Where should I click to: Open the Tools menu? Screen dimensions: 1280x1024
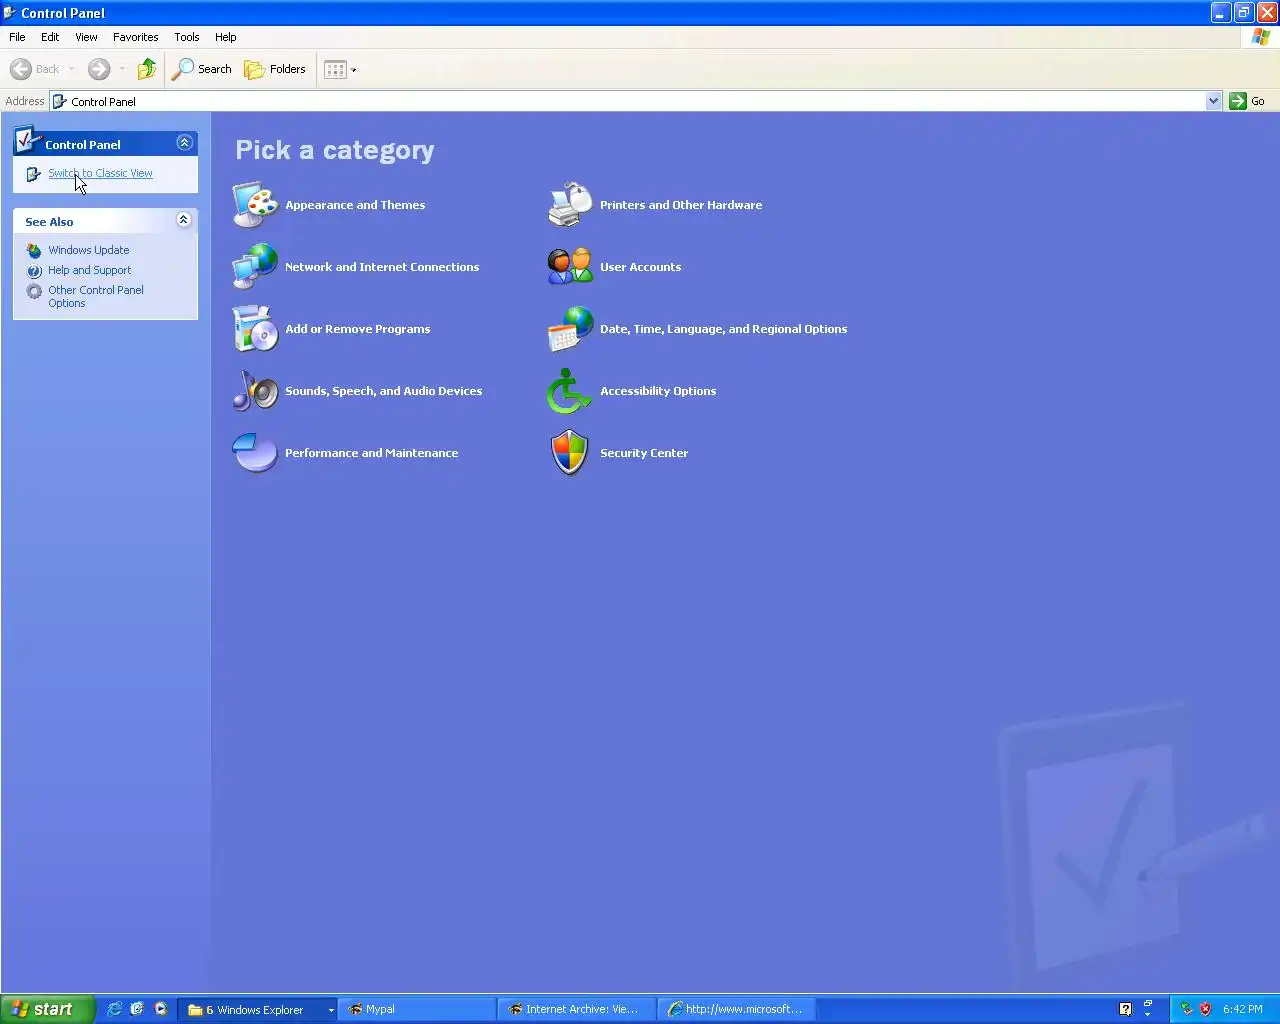tap(186, 37)
